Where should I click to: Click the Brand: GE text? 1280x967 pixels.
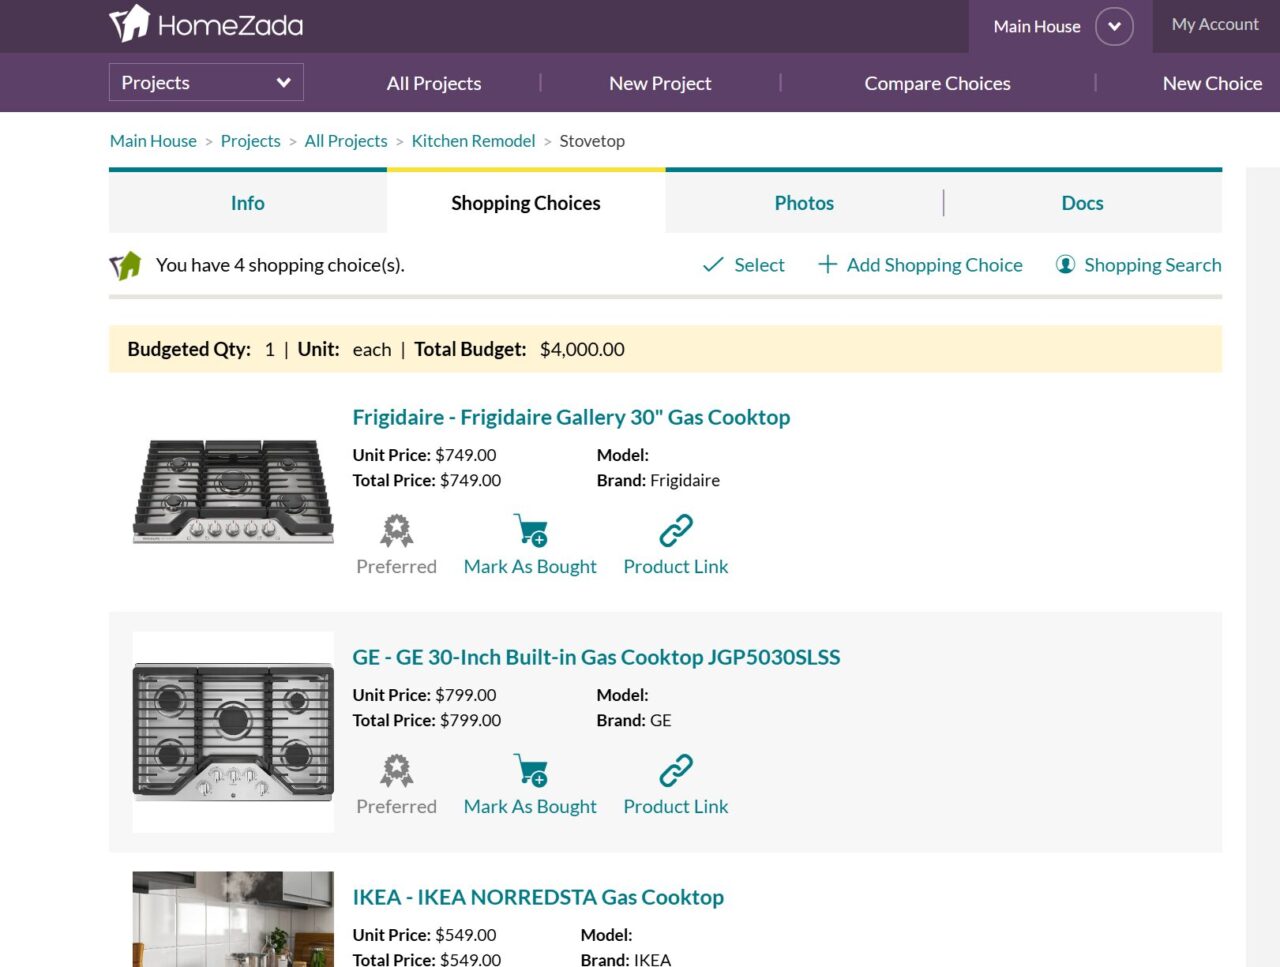[634, 720]
